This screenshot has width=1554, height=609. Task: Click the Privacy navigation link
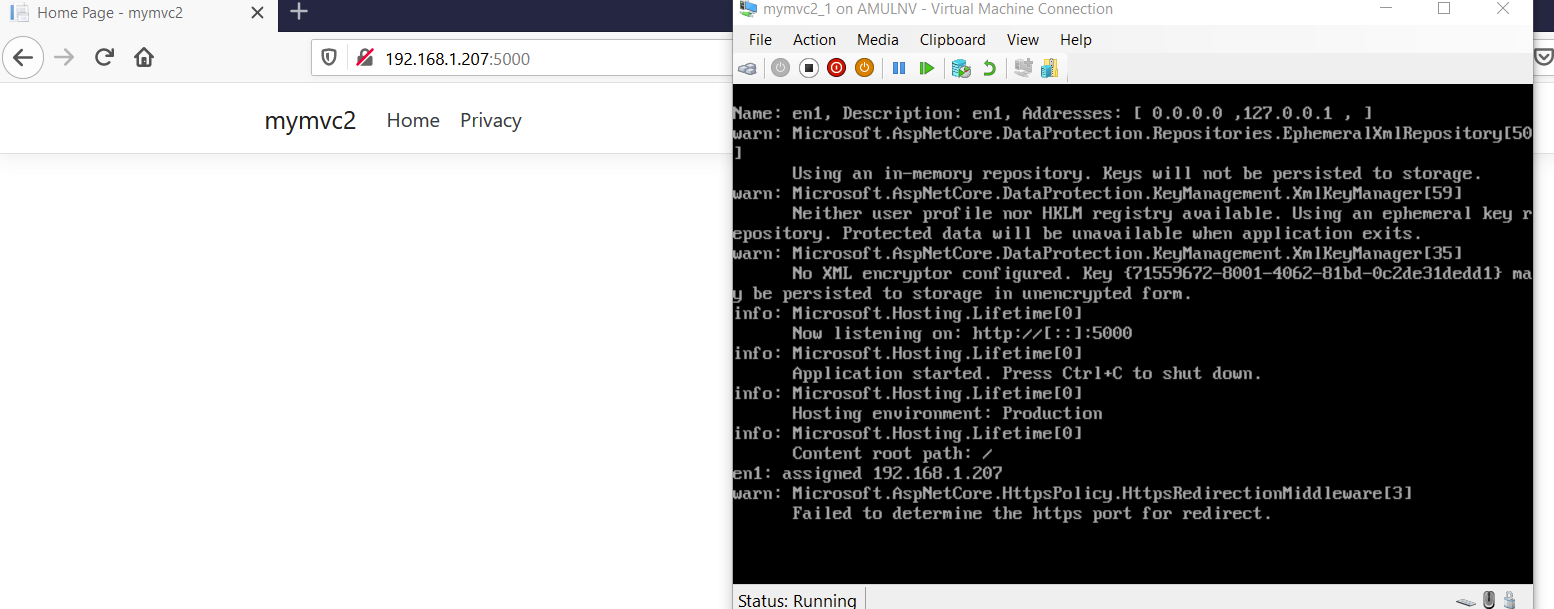(491, 120)
